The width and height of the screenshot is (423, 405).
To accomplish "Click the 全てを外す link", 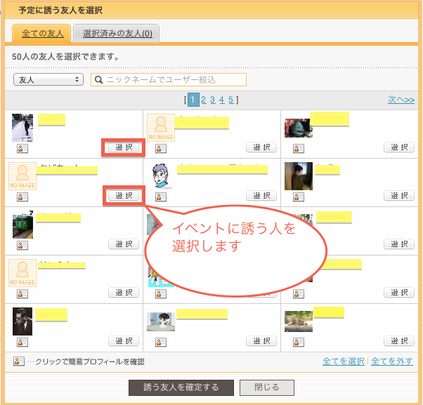I will tap(392, 361).
